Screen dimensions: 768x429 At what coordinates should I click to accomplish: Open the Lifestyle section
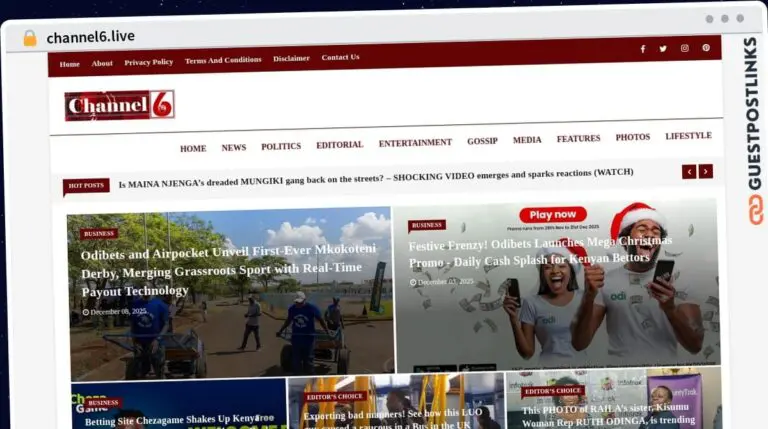click(x=688, y=136)
